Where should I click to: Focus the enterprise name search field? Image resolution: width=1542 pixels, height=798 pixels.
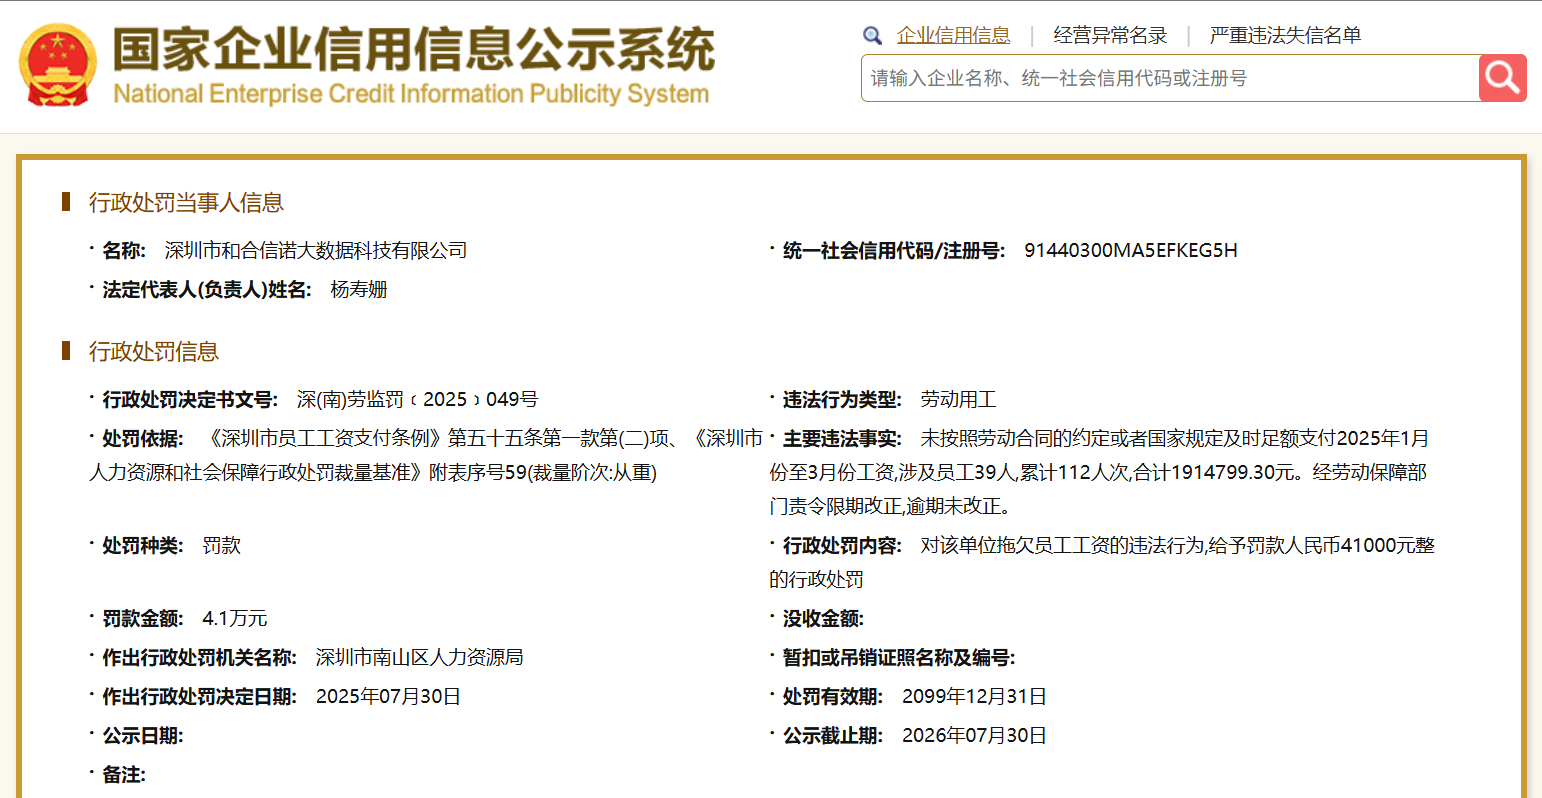tap(1170, 78)
